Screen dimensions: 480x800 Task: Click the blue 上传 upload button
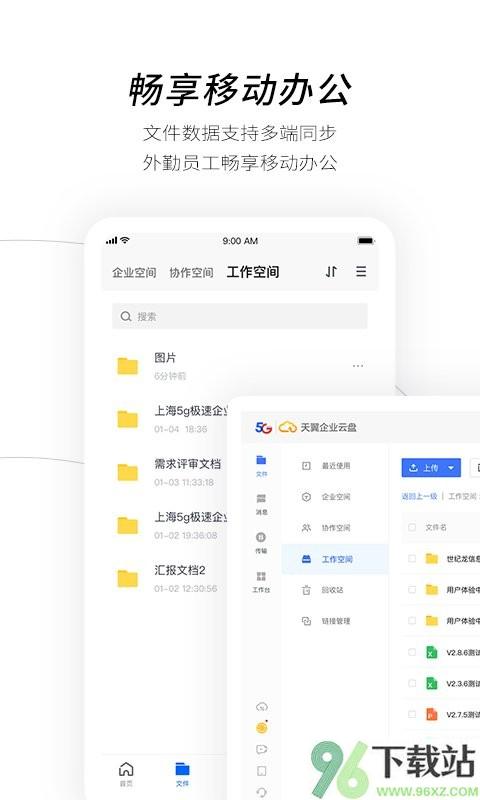(x=431, y=467)
